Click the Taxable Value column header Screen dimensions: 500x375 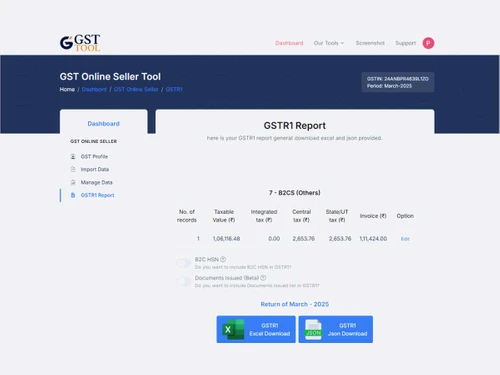click(224, 216)
